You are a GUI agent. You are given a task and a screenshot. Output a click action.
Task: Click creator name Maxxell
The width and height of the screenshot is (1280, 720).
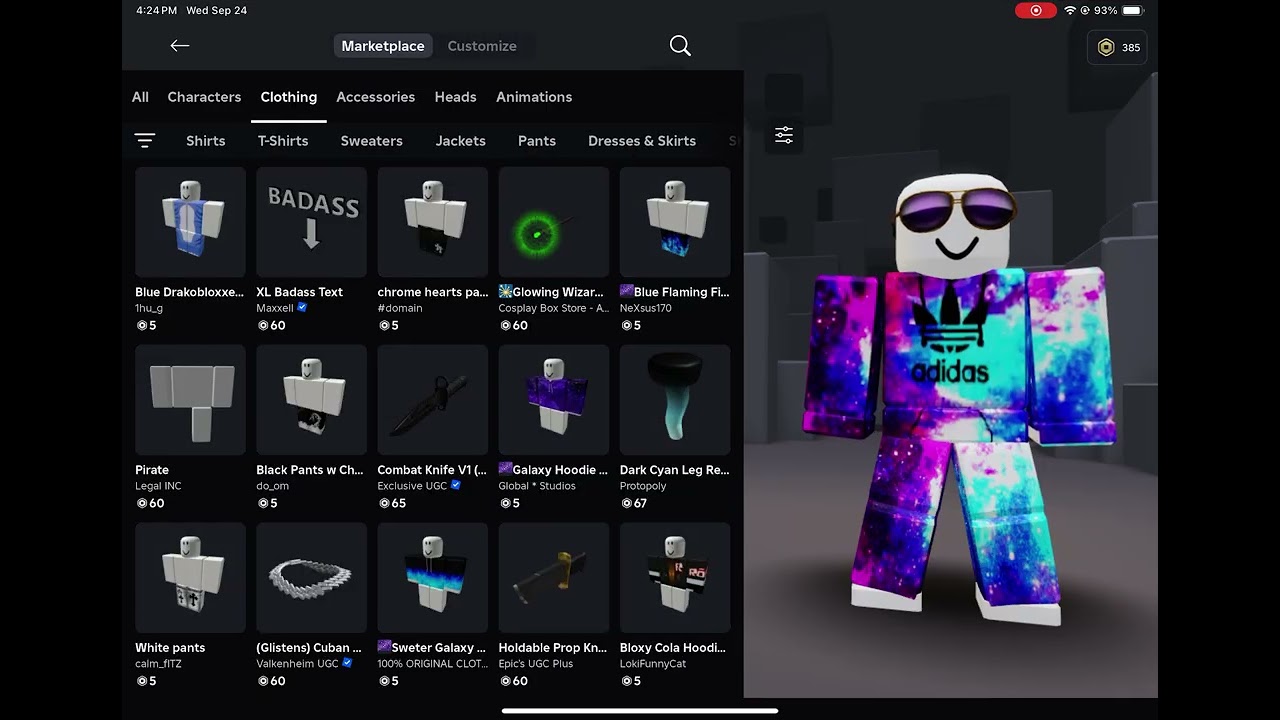275,308
